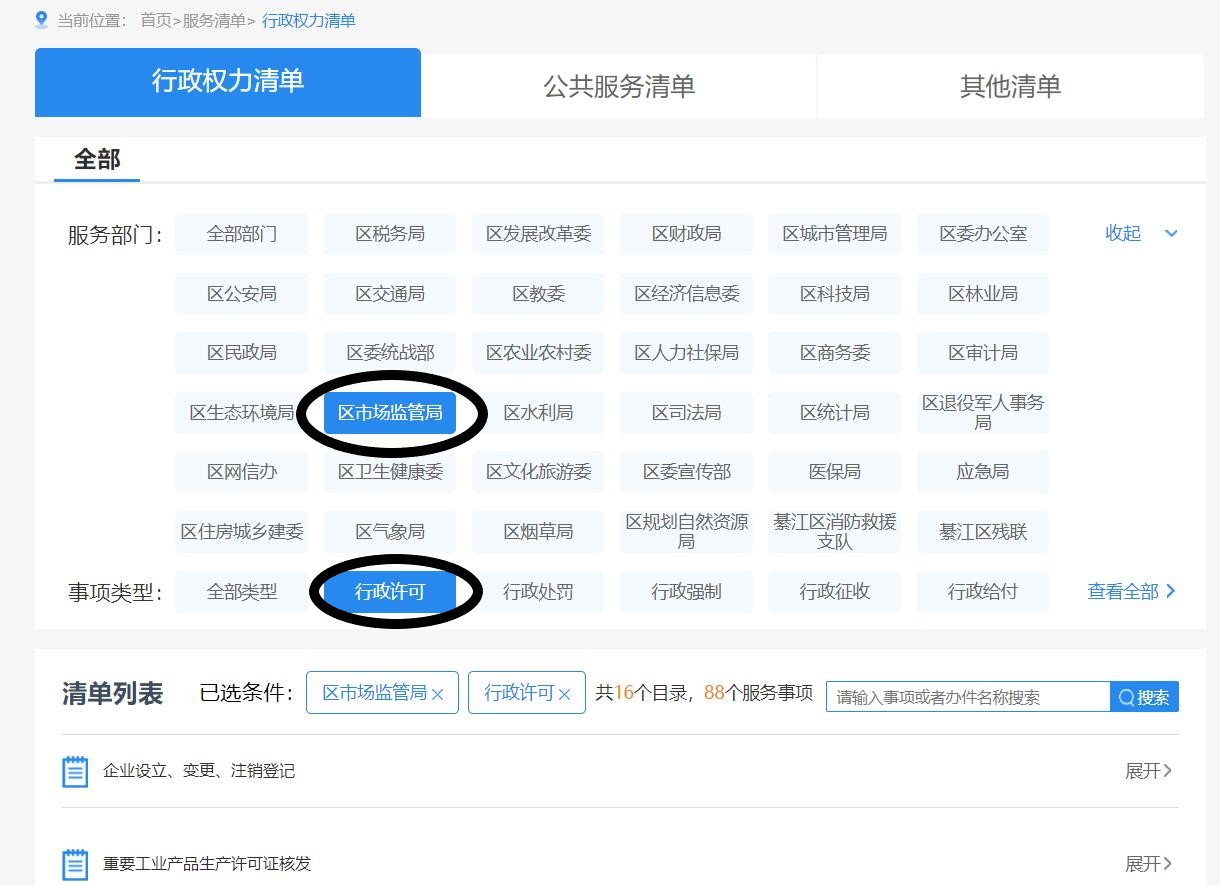Open the 其他清单 tab
Screen dimensions: 1220x886
coord(1010,86)
